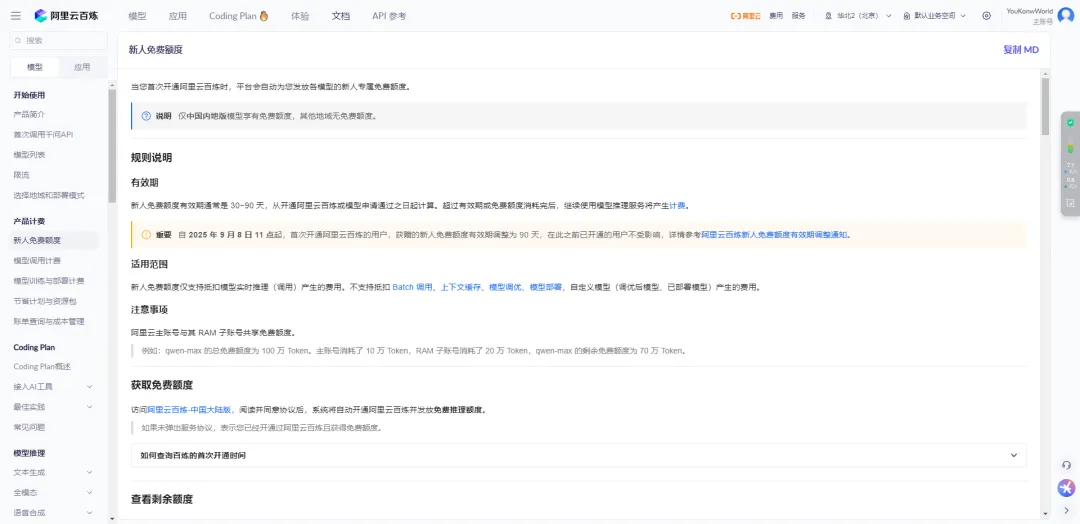Open 限流 in the sidebar

20,175
